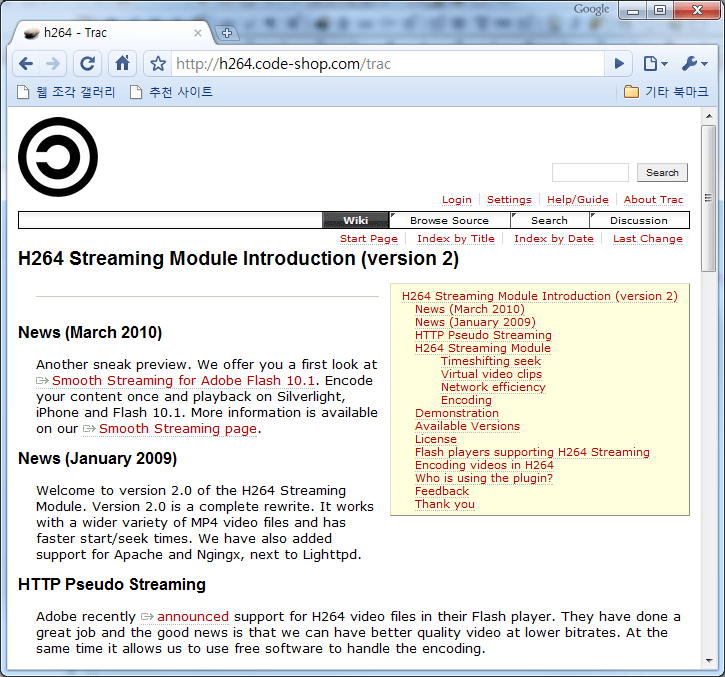The height and width of the screenshot is (677, 725).
Task: Reload the page with the refresh icon
Action: 87,63
